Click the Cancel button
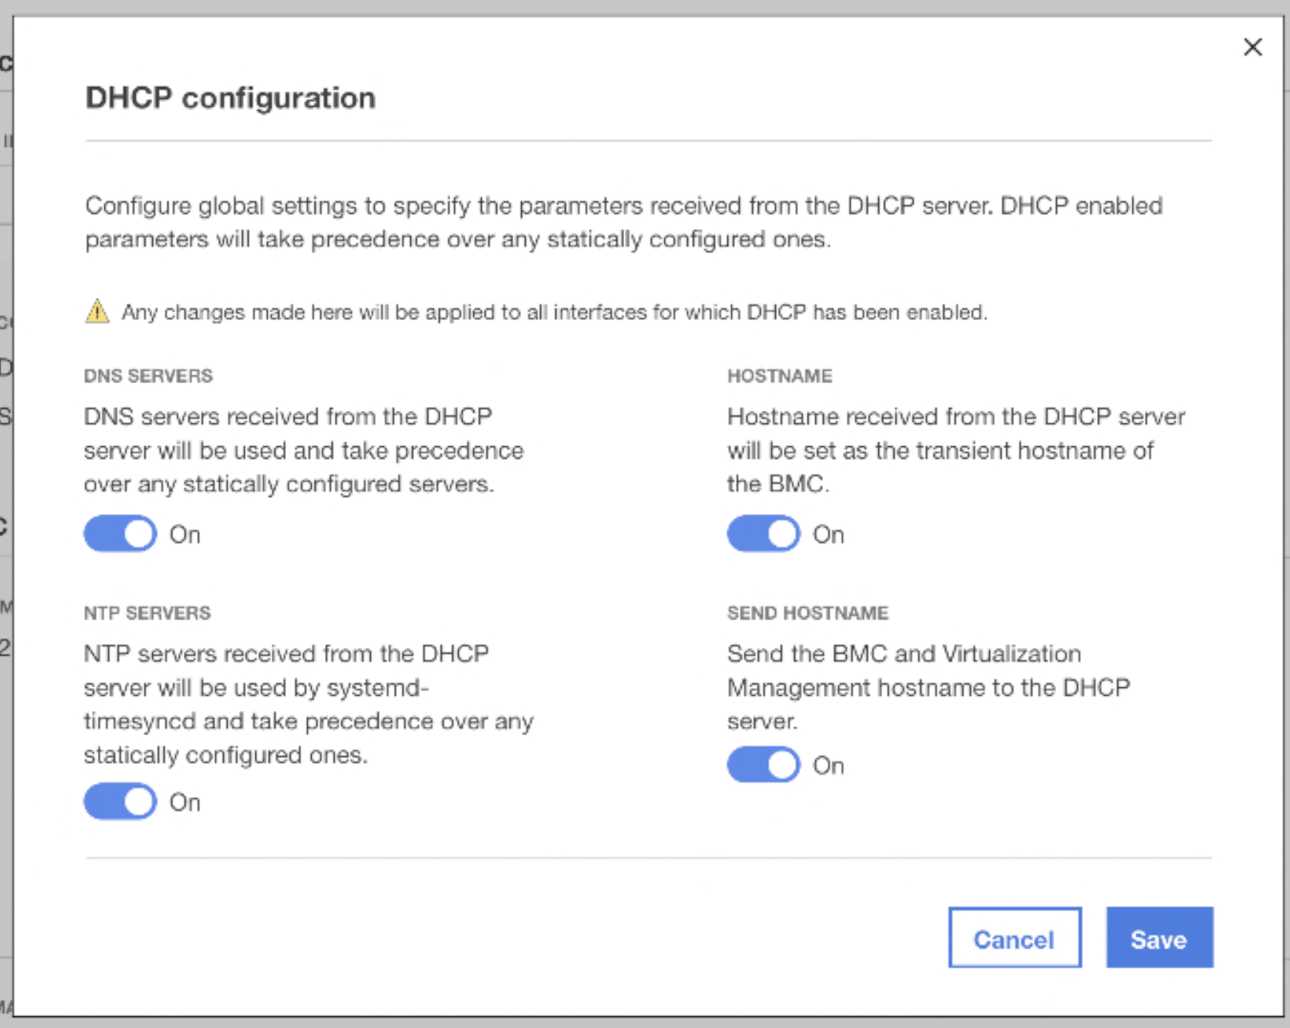This screenshot has width=1290, height=1028. [x=1014, y=938]
